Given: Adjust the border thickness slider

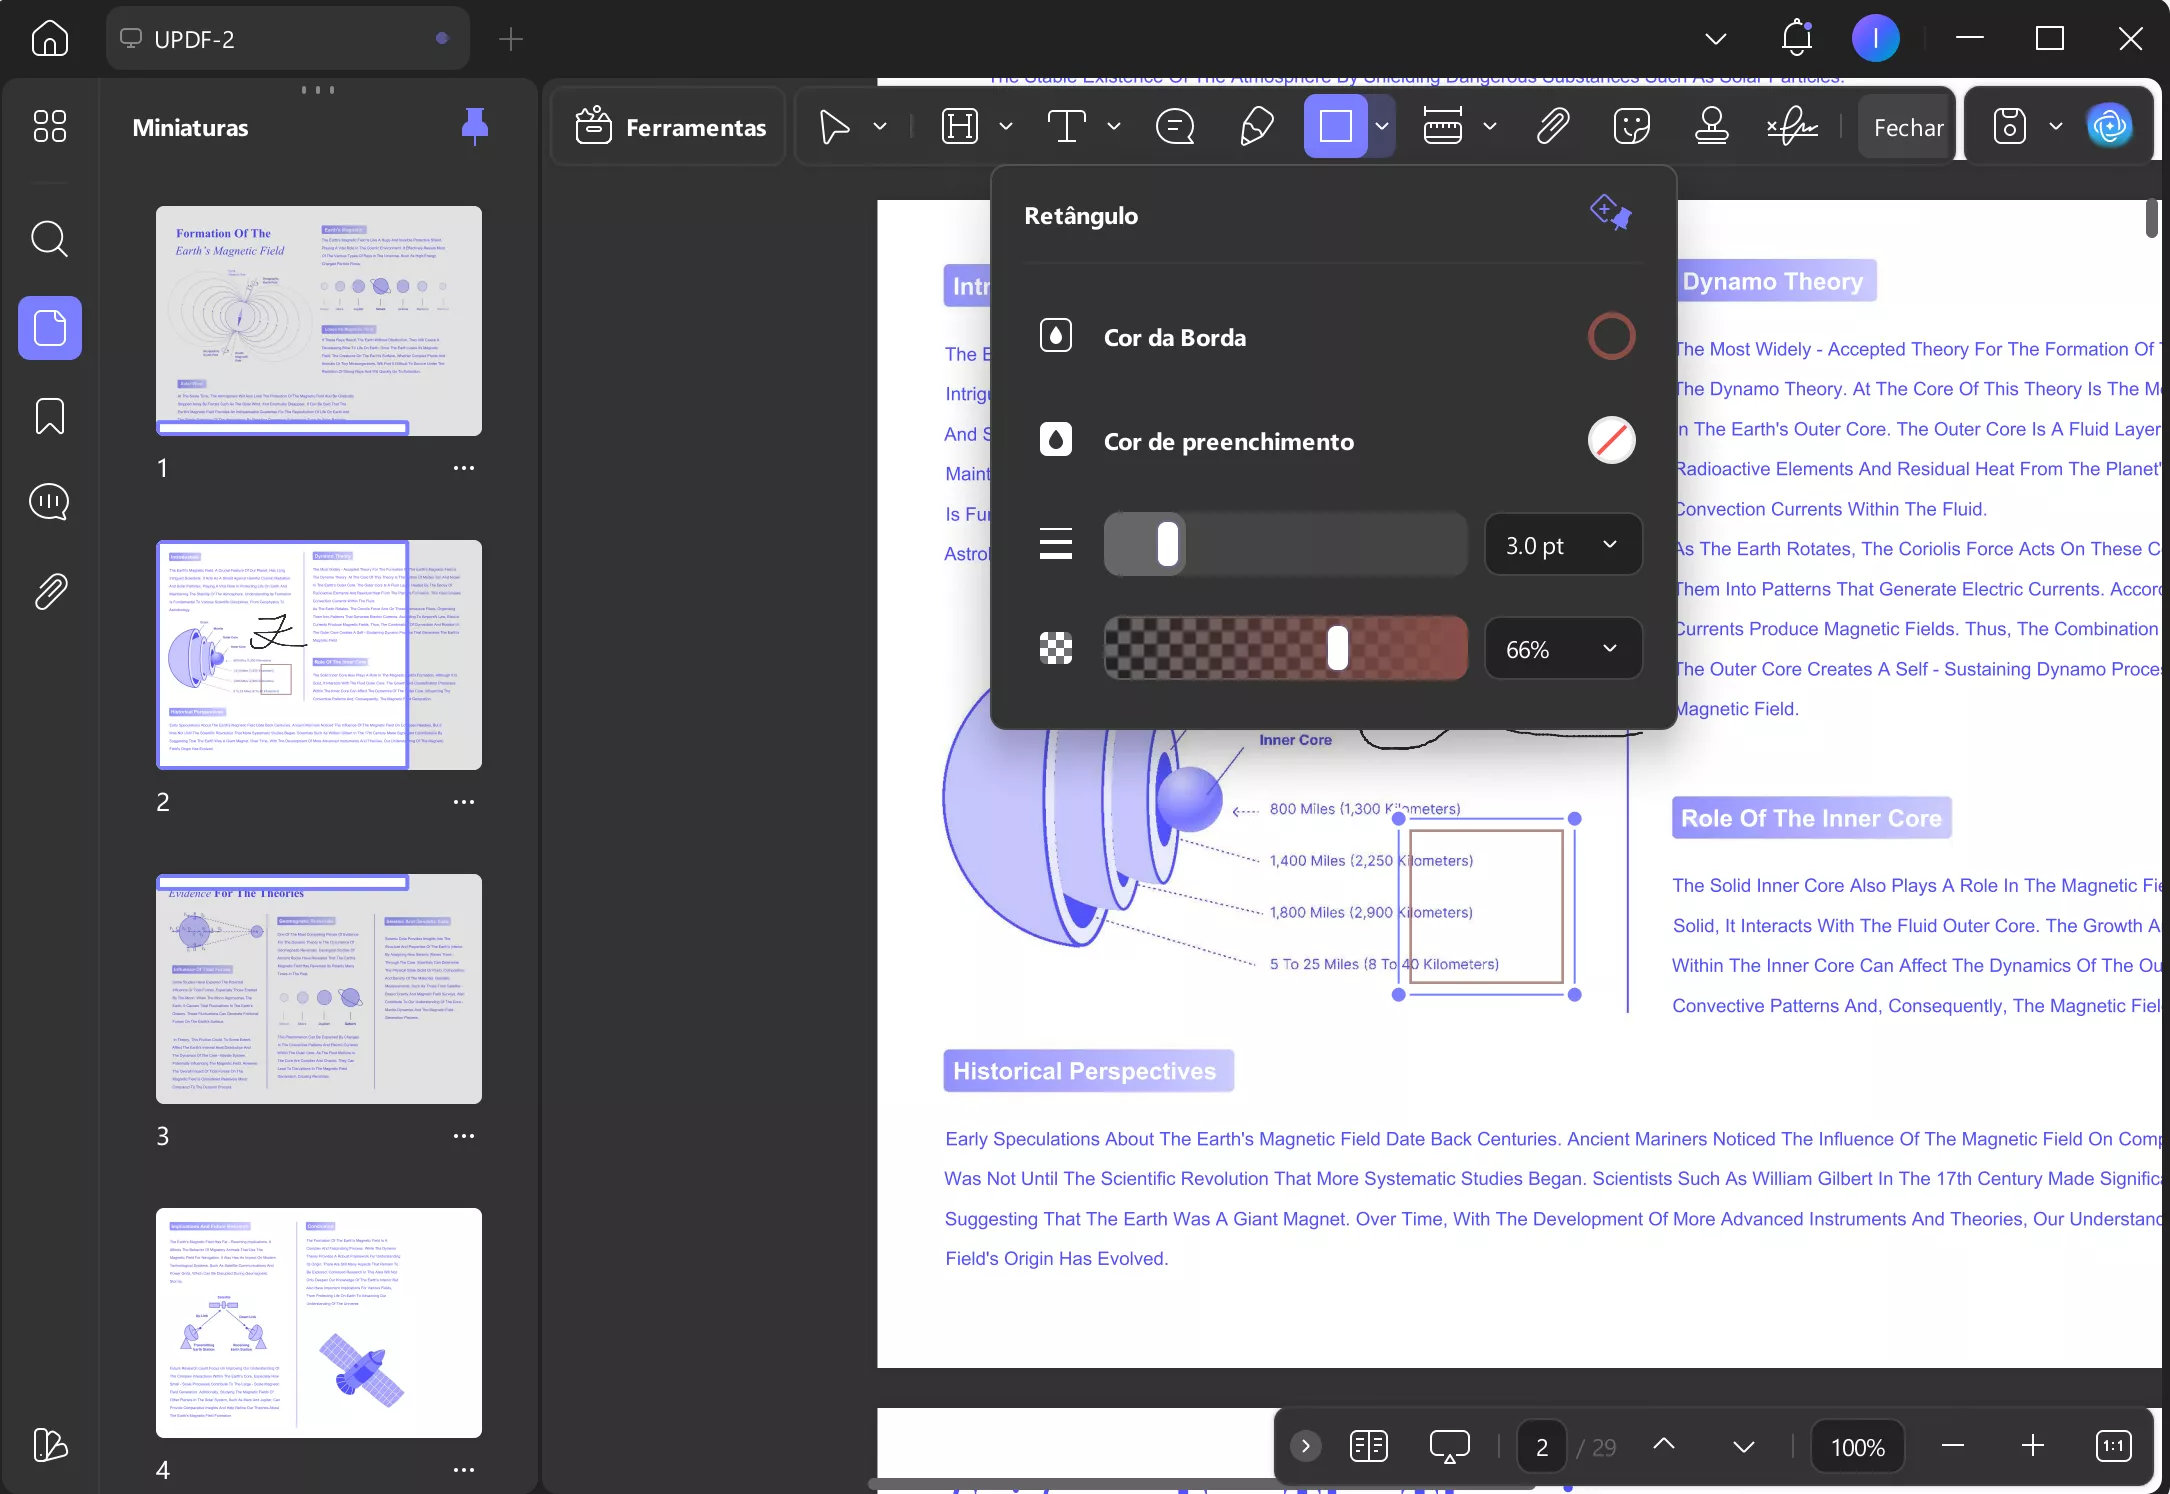Looking at the screenshot, I should tap(1285, 545).
